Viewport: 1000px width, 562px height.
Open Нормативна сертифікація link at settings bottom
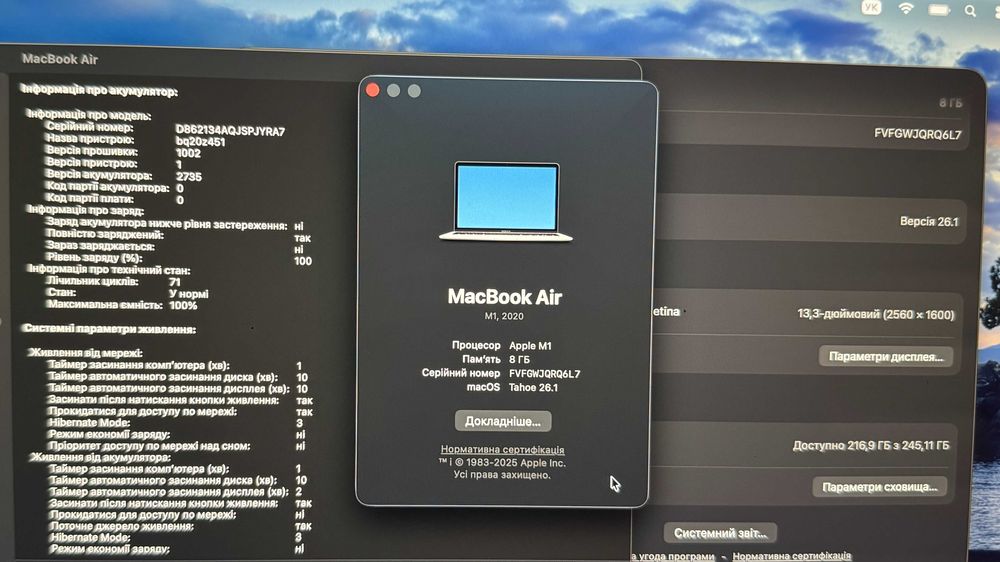coord(791,556)
